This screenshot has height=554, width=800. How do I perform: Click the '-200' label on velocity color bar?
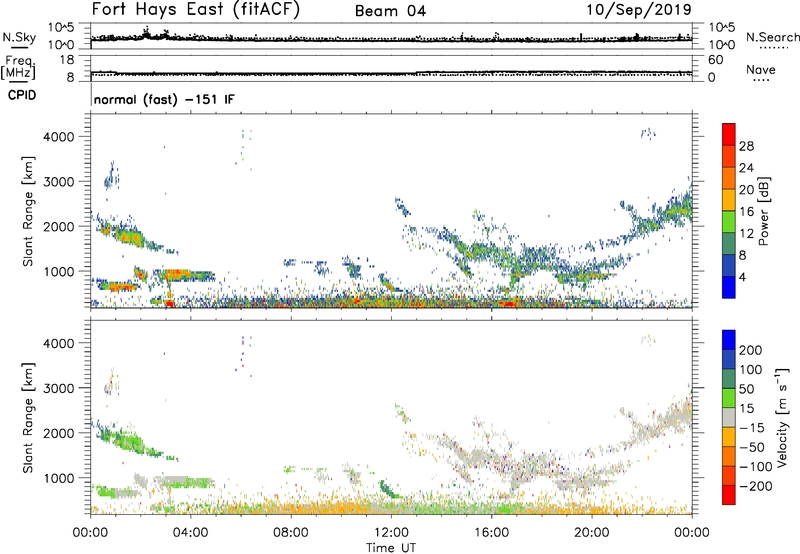pyautogui.click(x=756, y=486)
